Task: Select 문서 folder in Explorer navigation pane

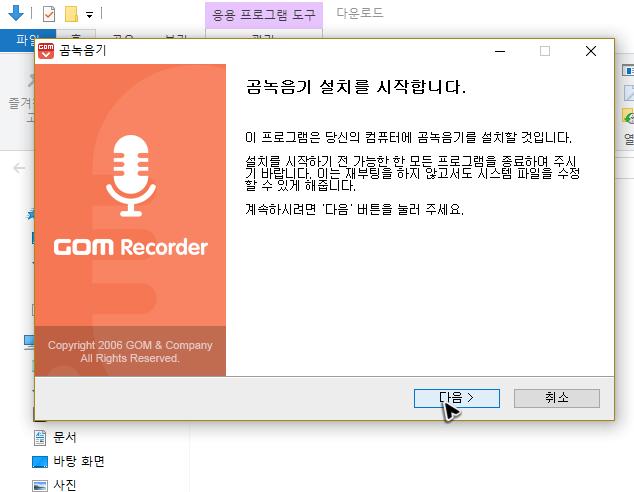Action: [64, 437]
